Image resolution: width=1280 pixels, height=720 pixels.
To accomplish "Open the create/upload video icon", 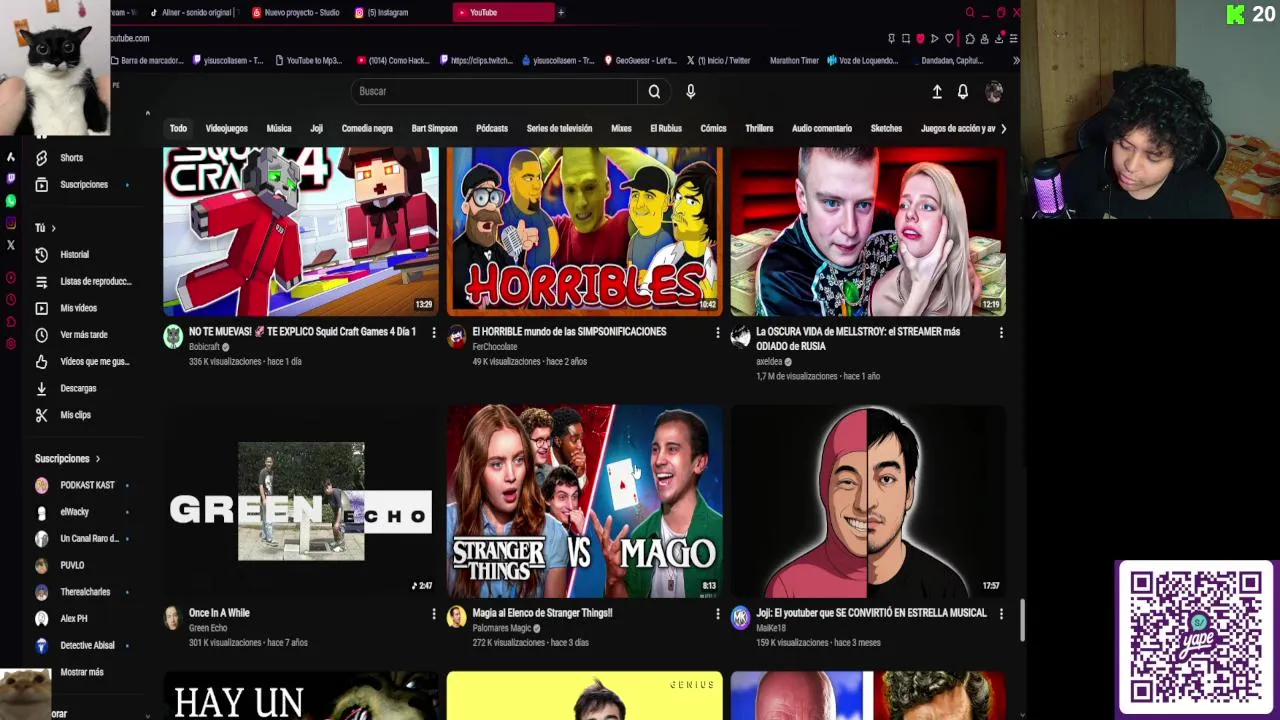I will (x=937, y=91).
